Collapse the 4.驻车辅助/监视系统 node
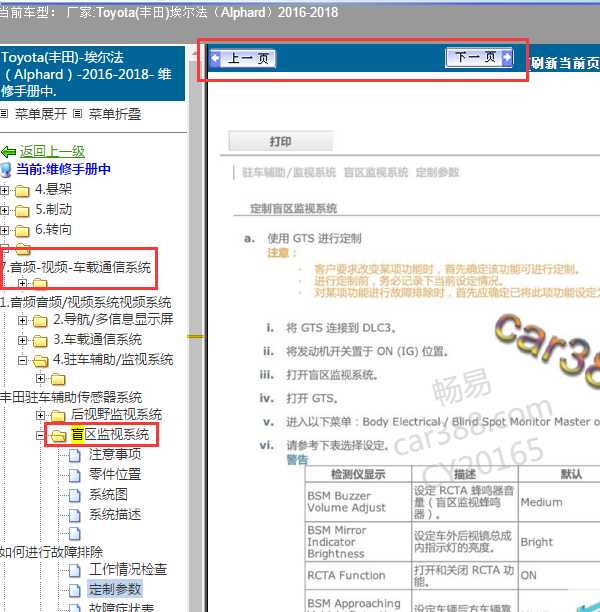The image size is (600, 612). coord(22,360)
